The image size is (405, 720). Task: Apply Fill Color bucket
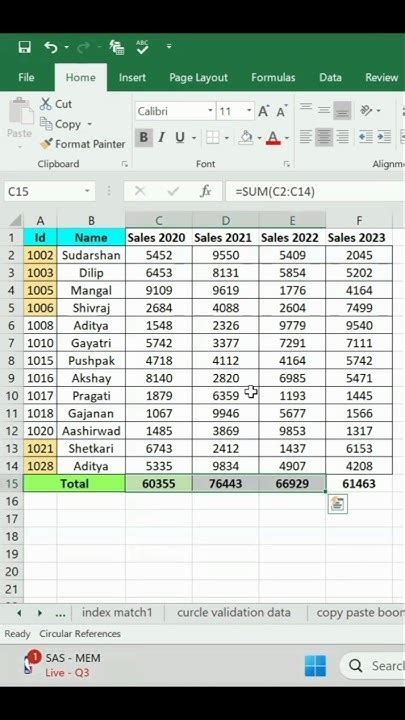click(247, 137)
